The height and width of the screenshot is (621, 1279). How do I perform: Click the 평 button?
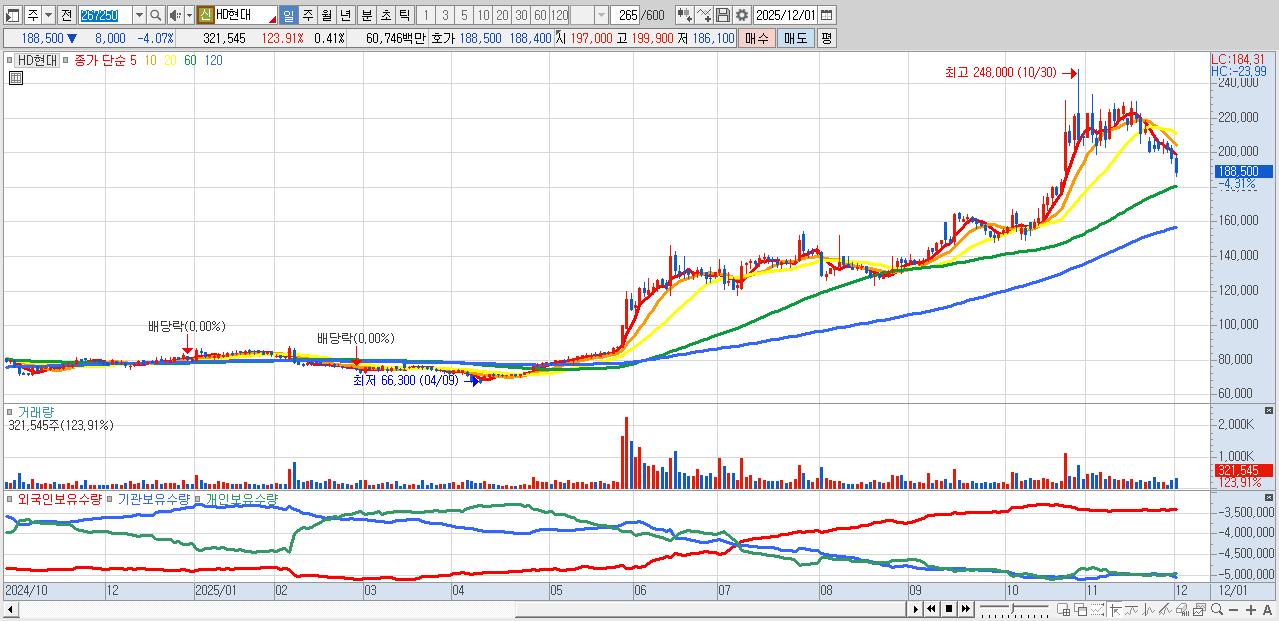[x=826, y=38]
